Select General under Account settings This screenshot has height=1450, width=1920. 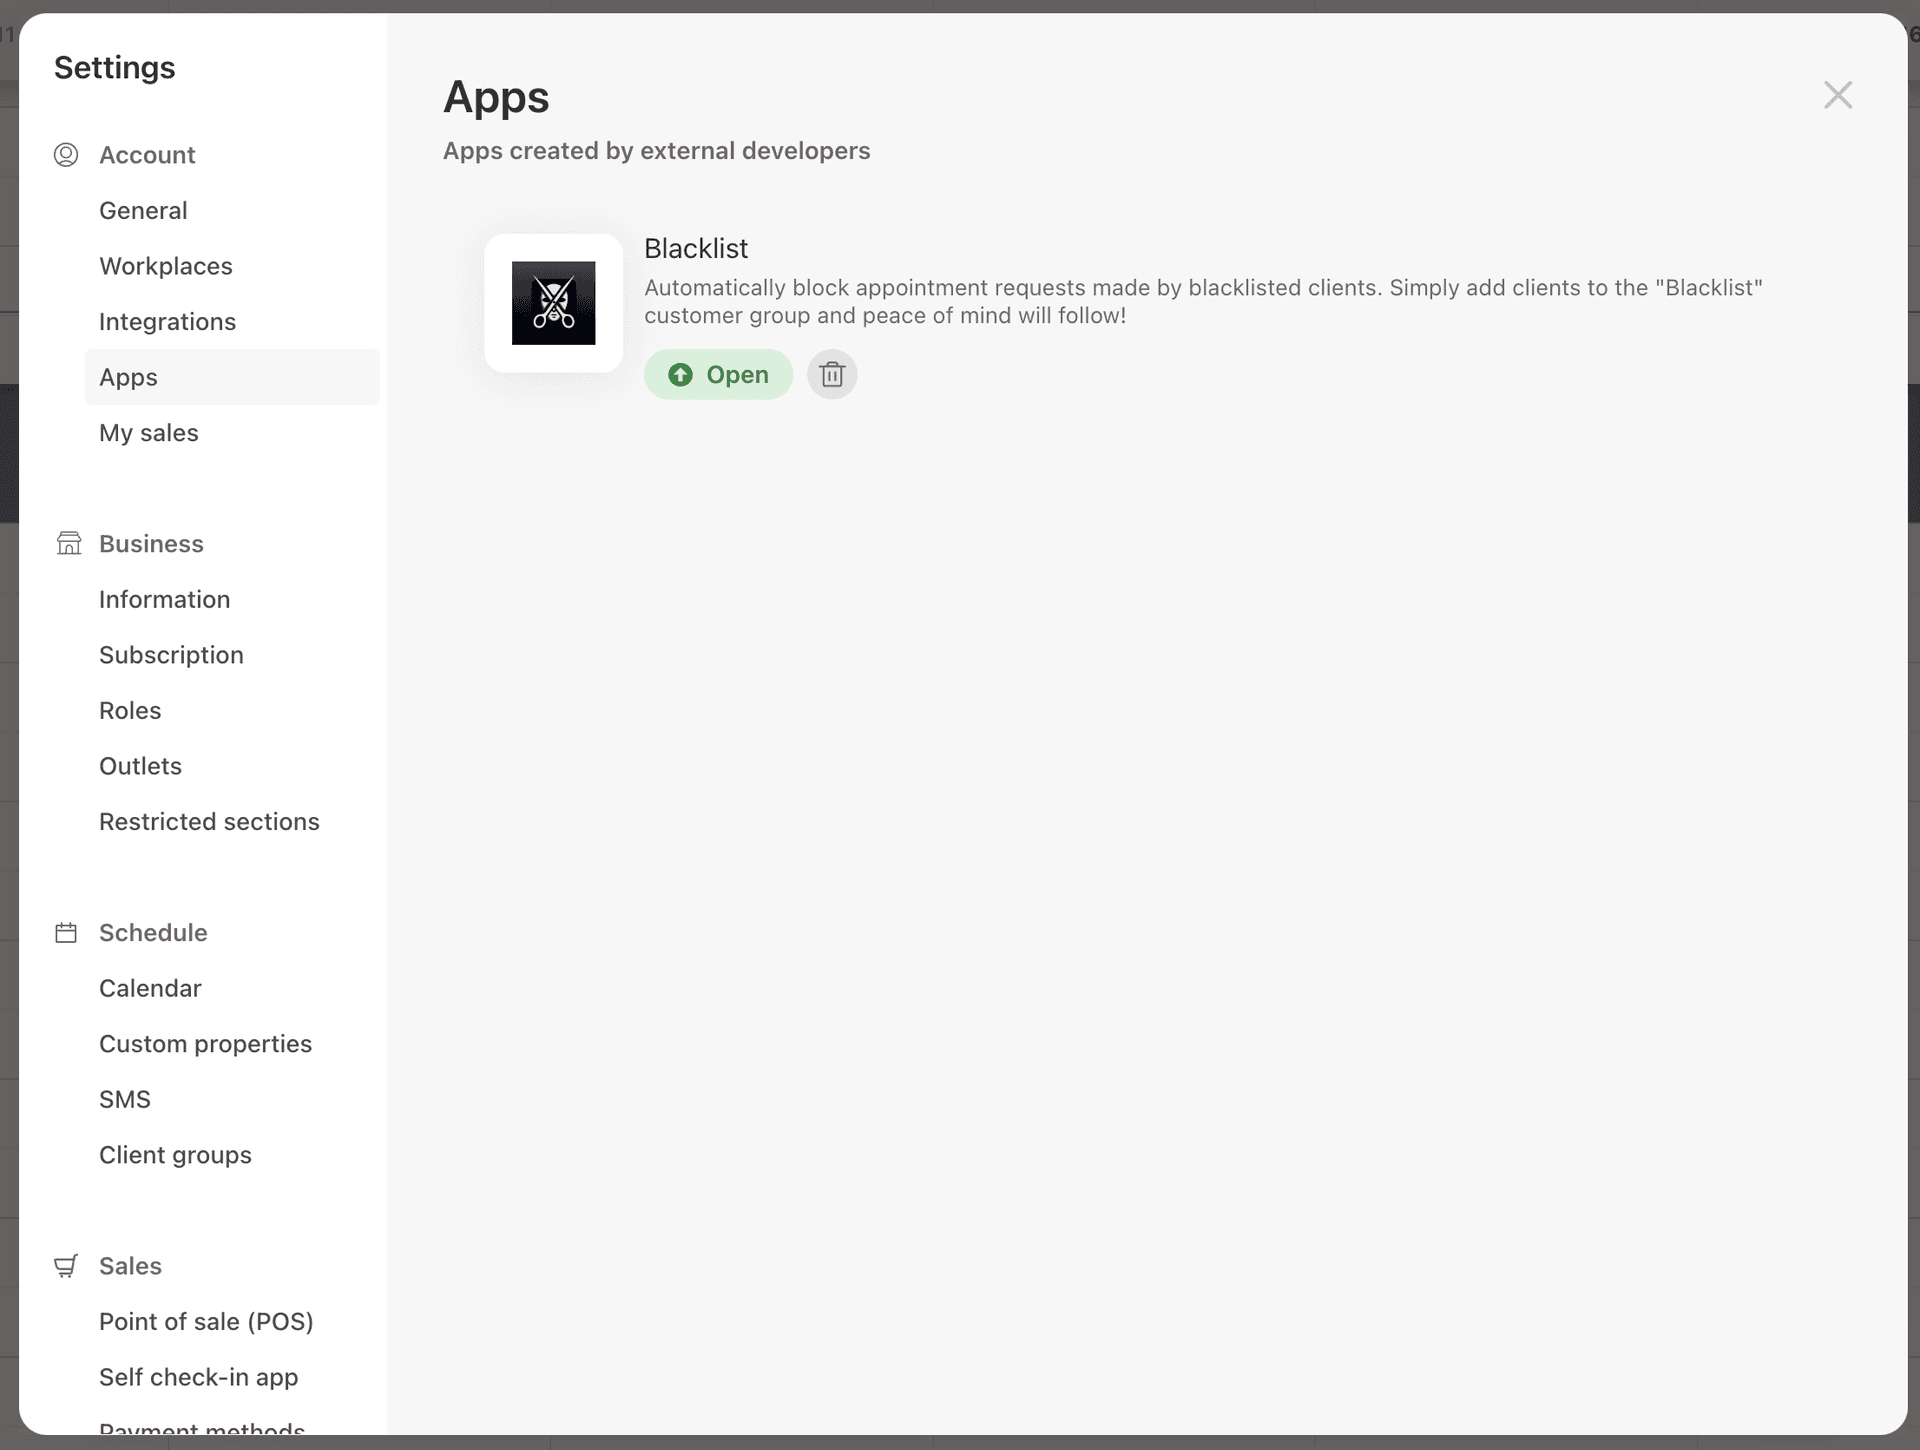pyautogui.click(x=143, y=210)
